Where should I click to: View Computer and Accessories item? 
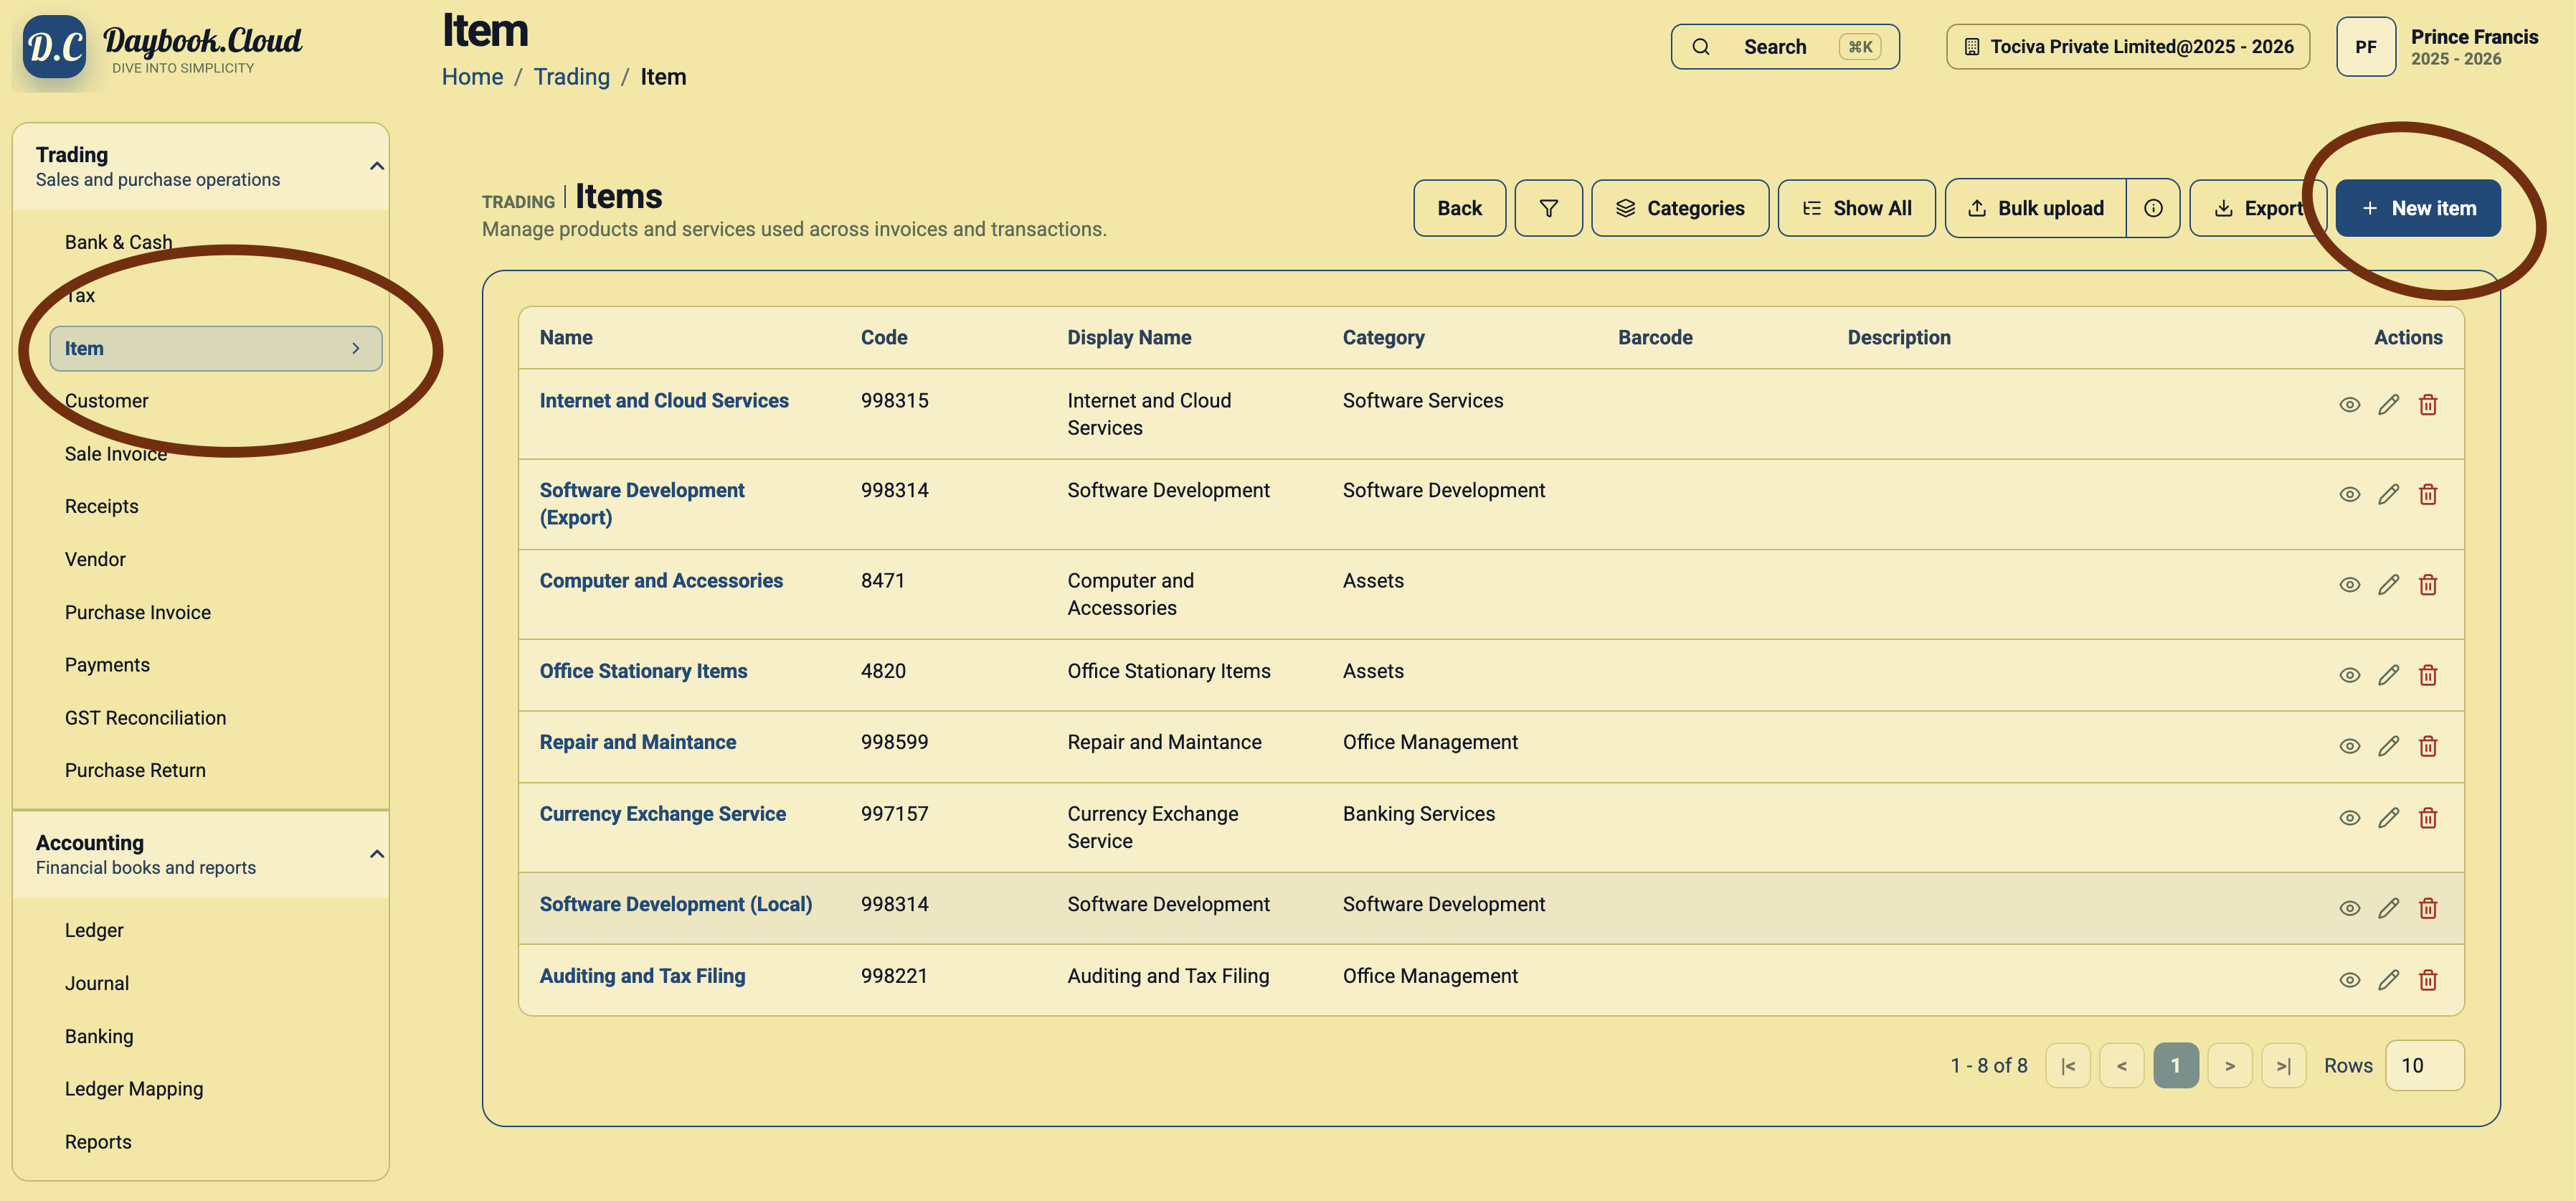click(x=2349, y=585)
